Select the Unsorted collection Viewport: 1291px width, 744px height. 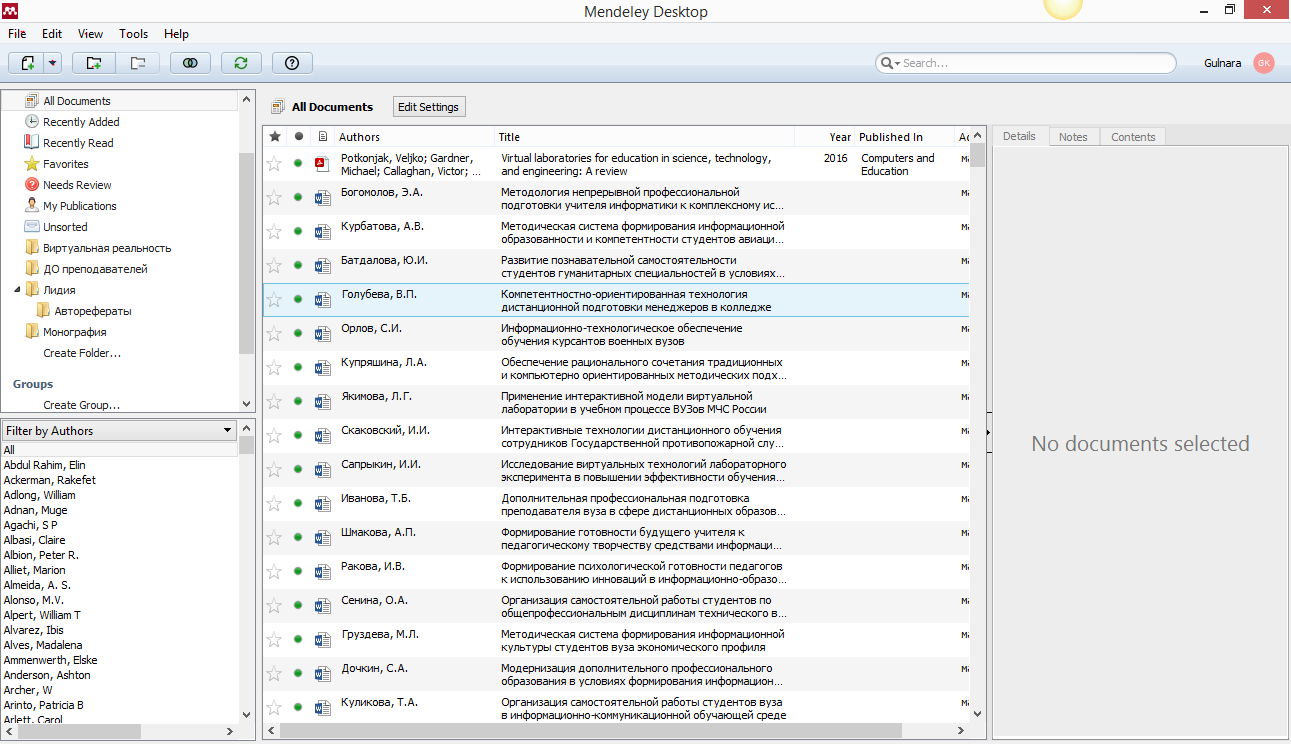65,227
